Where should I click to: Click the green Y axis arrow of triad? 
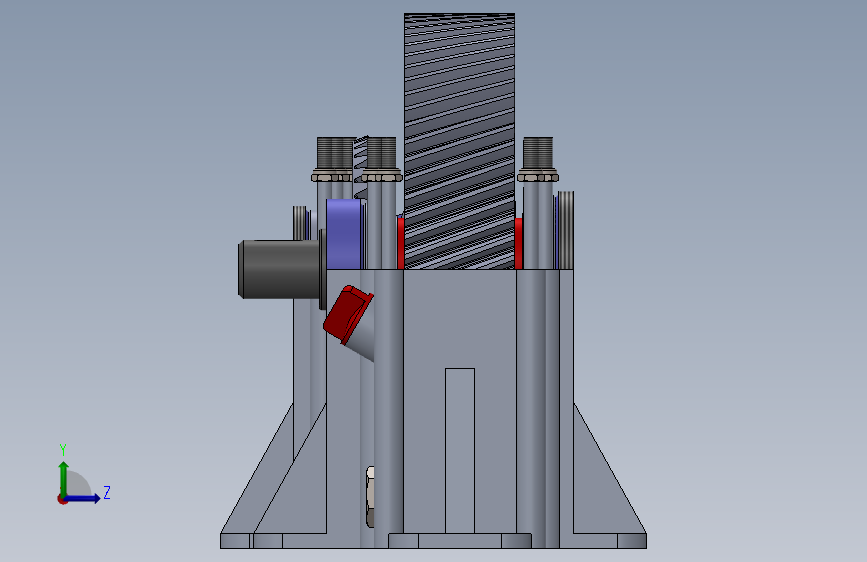(63, 478)
